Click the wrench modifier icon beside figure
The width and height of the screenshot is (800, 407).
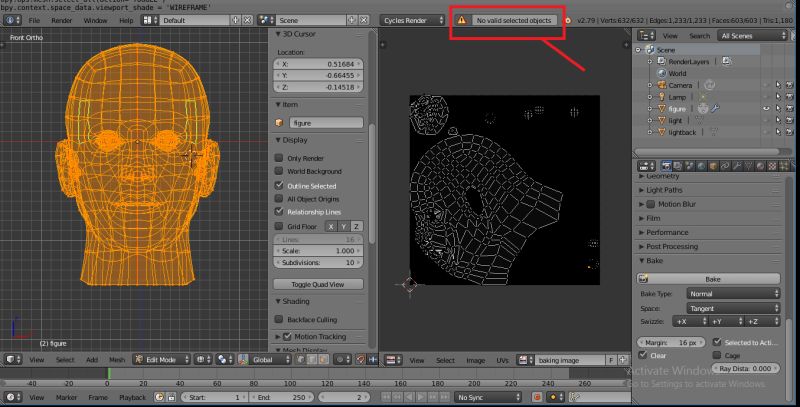click(x=715, y=109)
